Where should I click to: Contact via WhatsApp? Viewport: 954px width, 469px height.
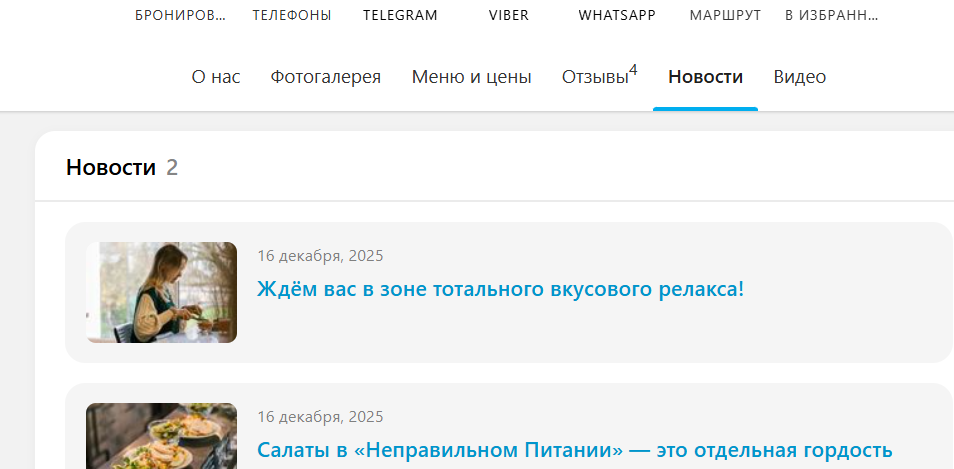pyautogui.click(x=617, y=16)
